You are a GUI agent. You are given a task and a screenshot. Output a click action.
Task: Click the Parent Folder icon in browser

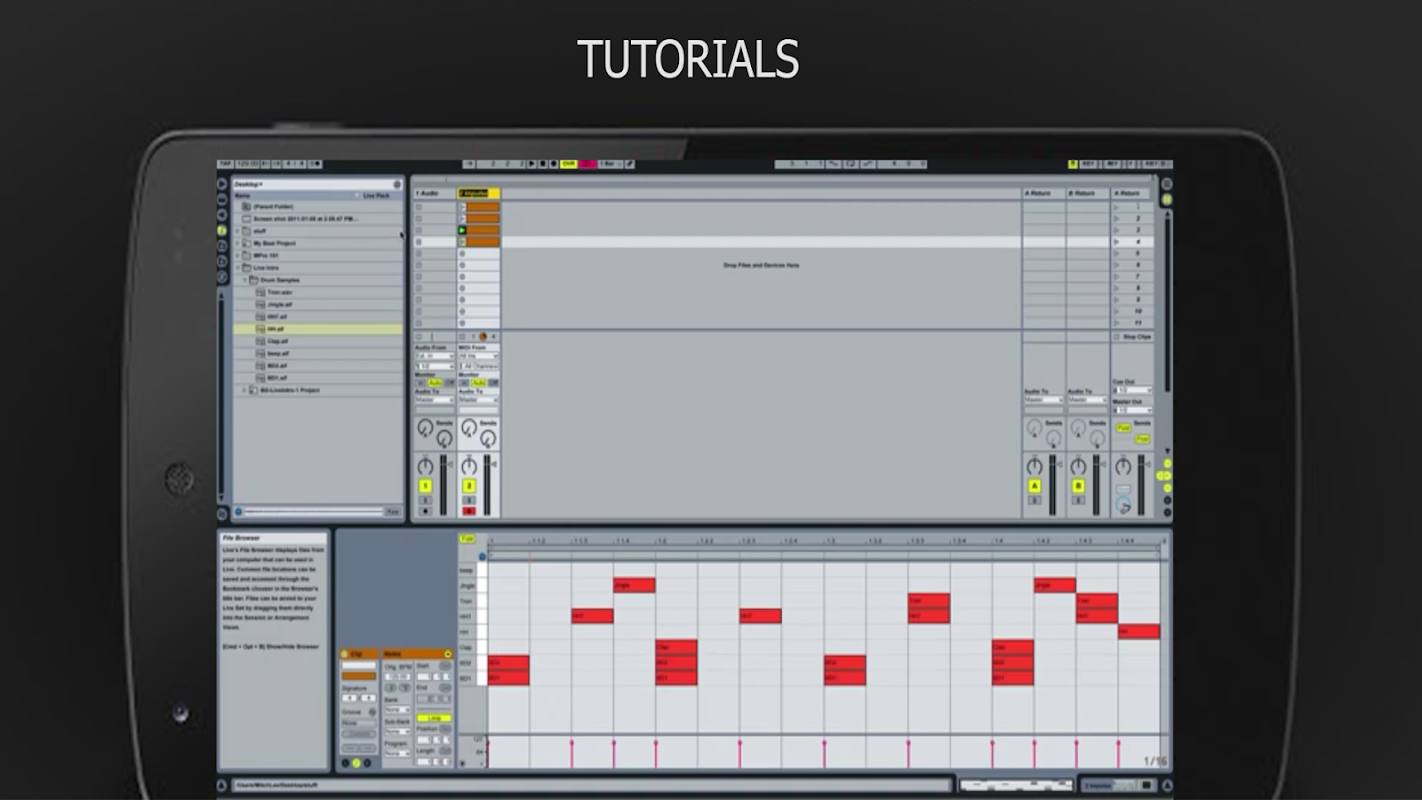pos(246,206)
